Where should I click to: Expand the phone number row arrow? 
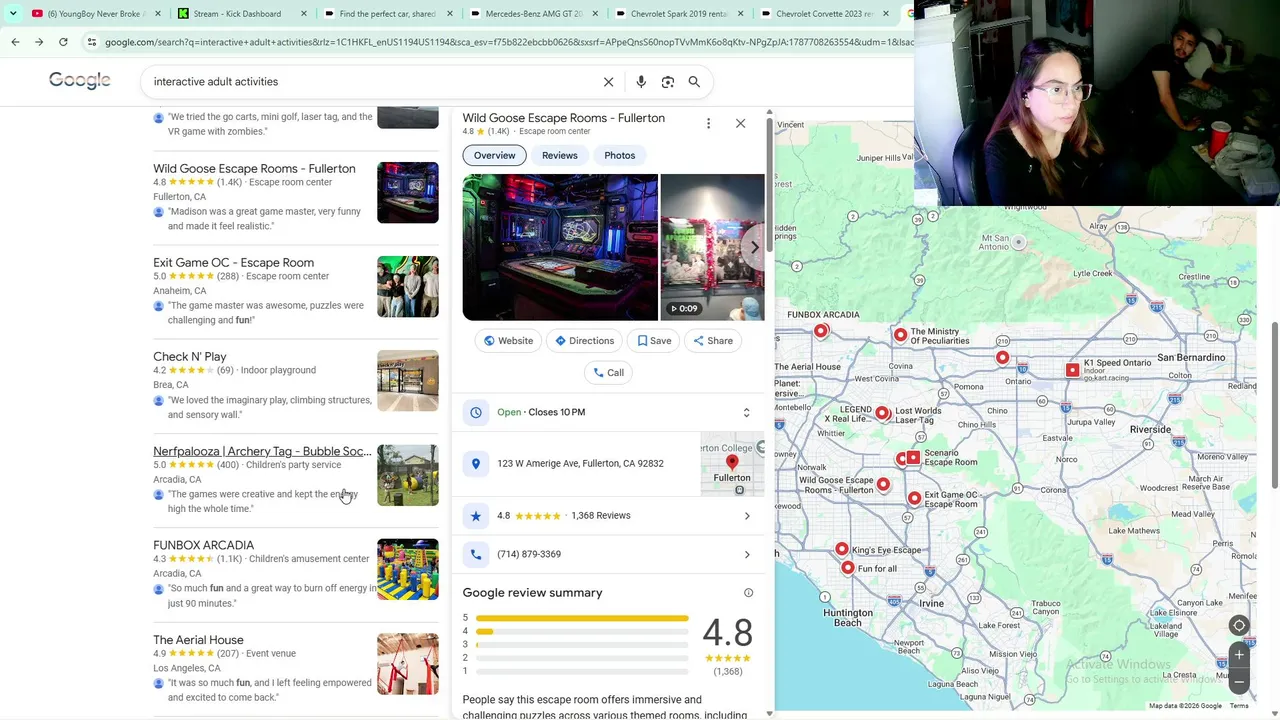[x=747, y=555]
